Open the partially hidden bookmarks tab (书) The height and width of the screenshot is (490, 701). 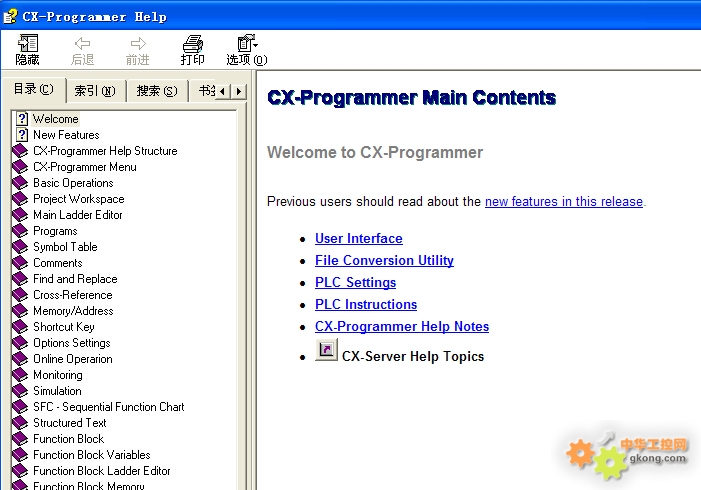(x=206, y=91)
